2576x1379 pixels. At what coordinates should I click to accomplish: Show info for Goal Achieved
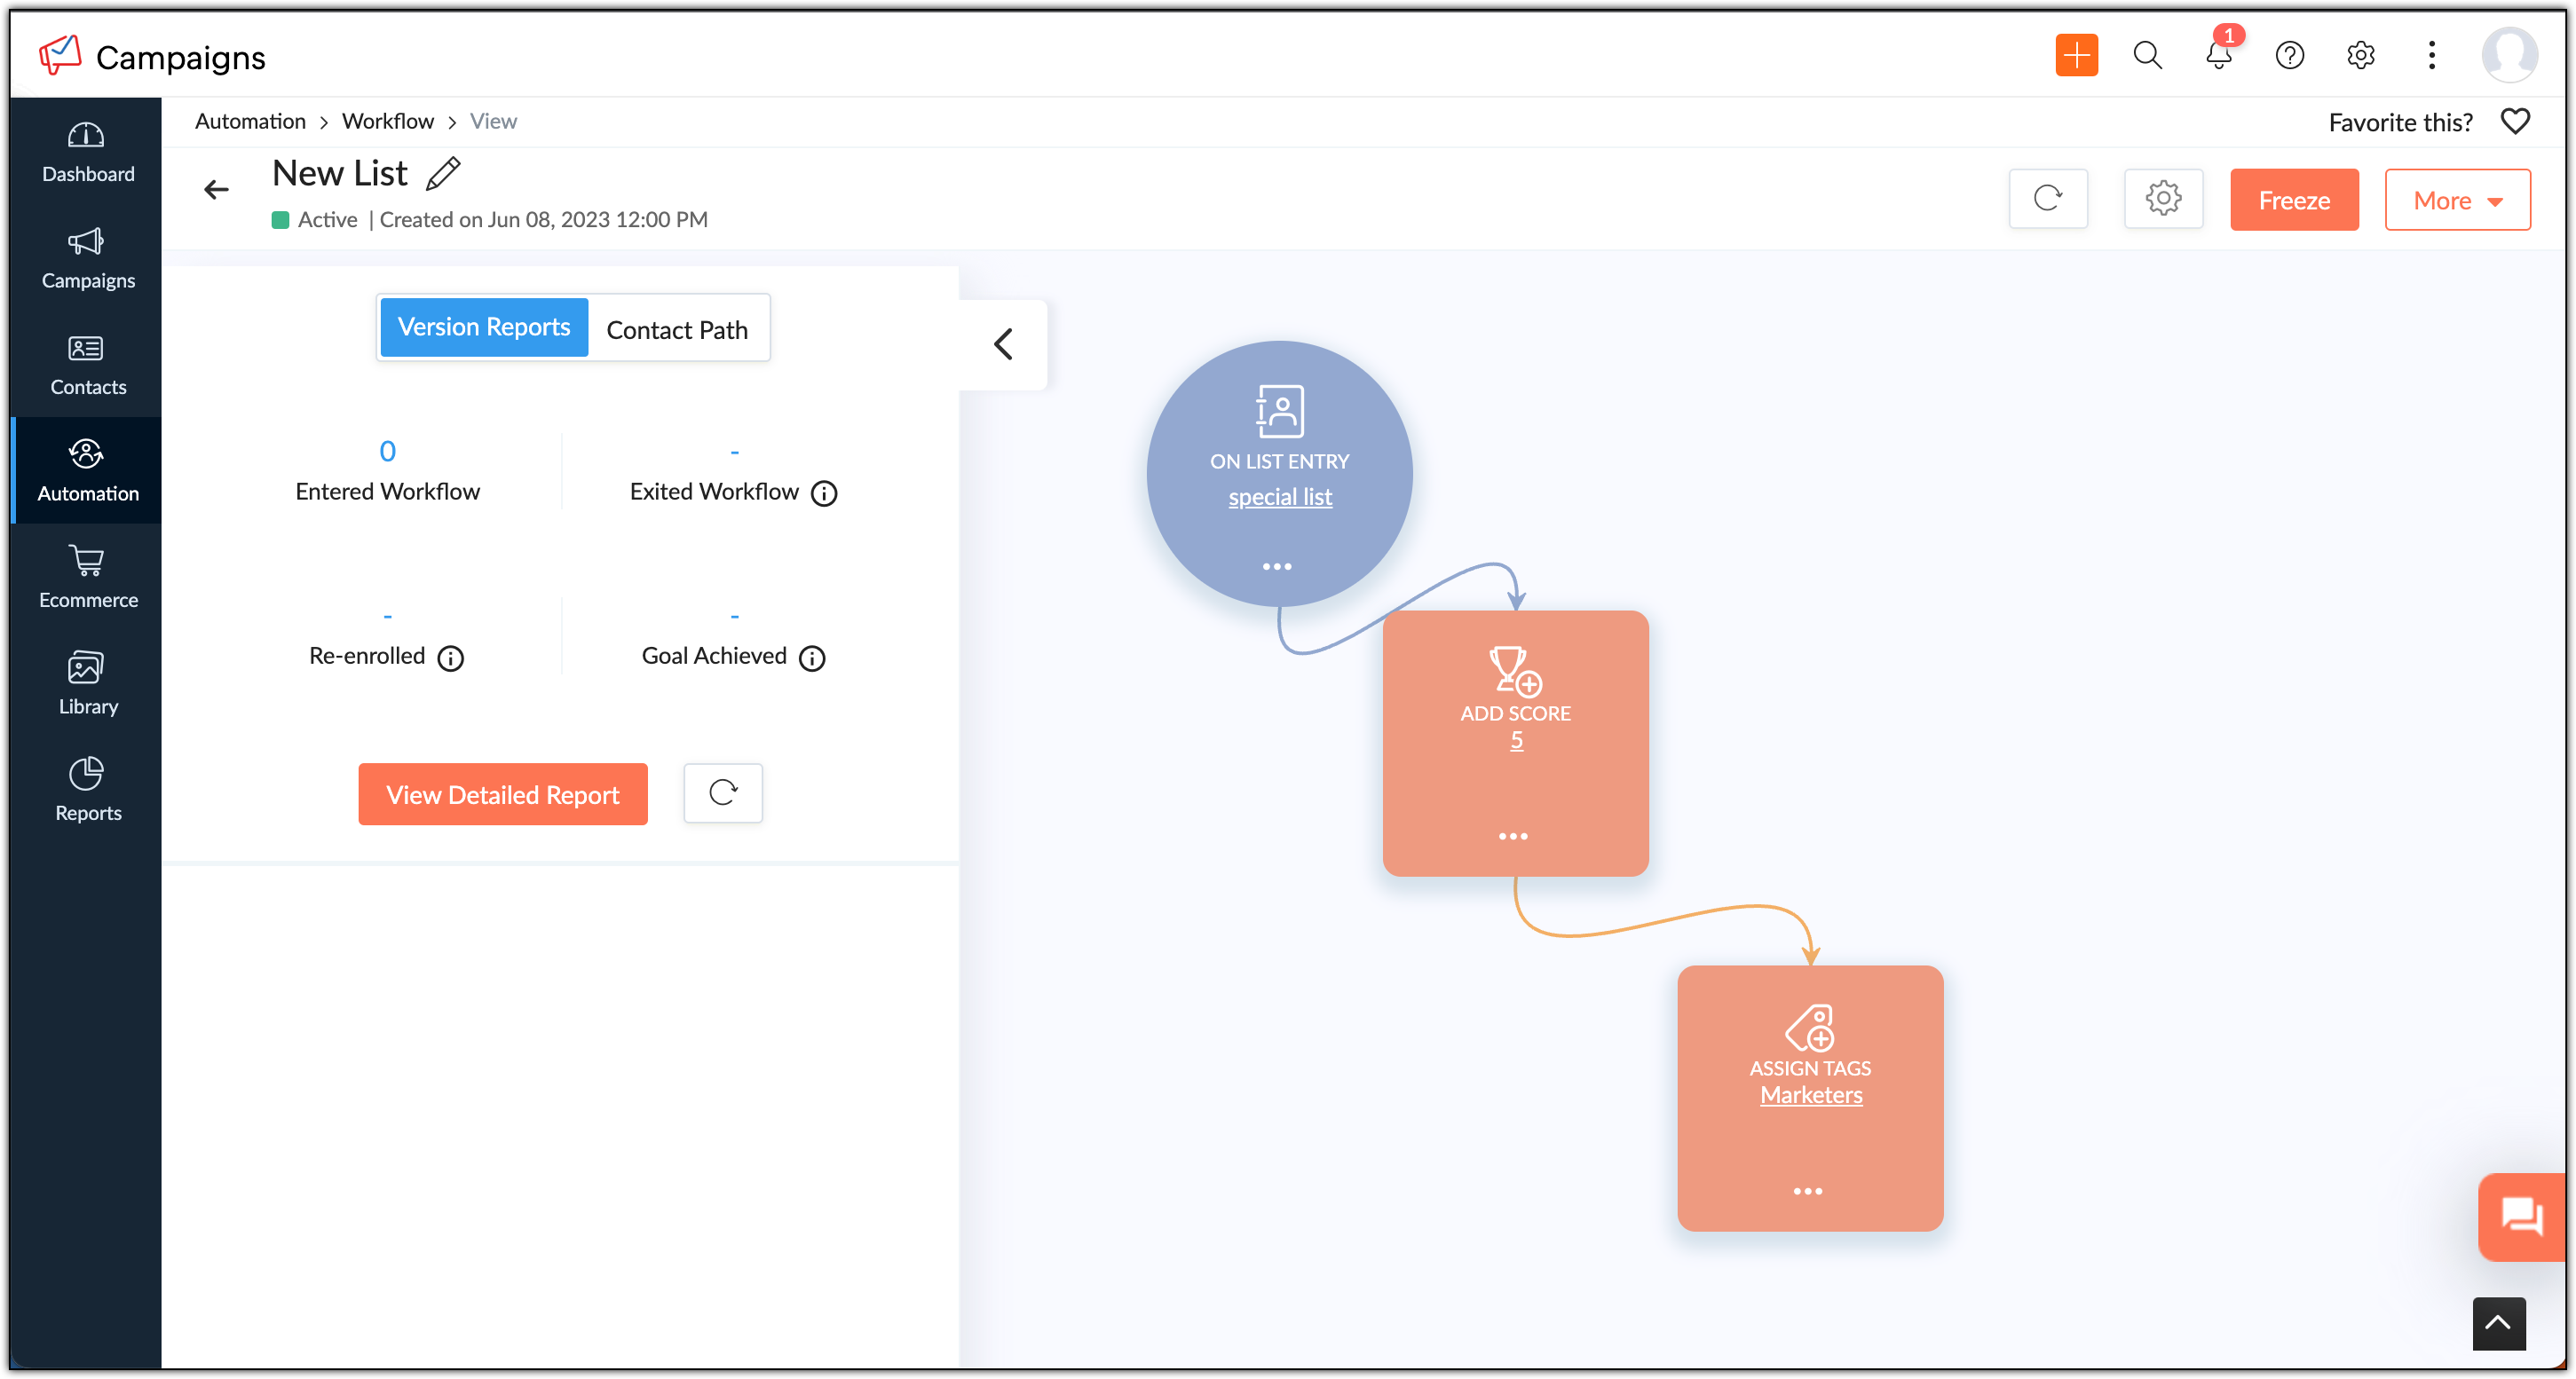pyautogui.click(x=812, y=658)
